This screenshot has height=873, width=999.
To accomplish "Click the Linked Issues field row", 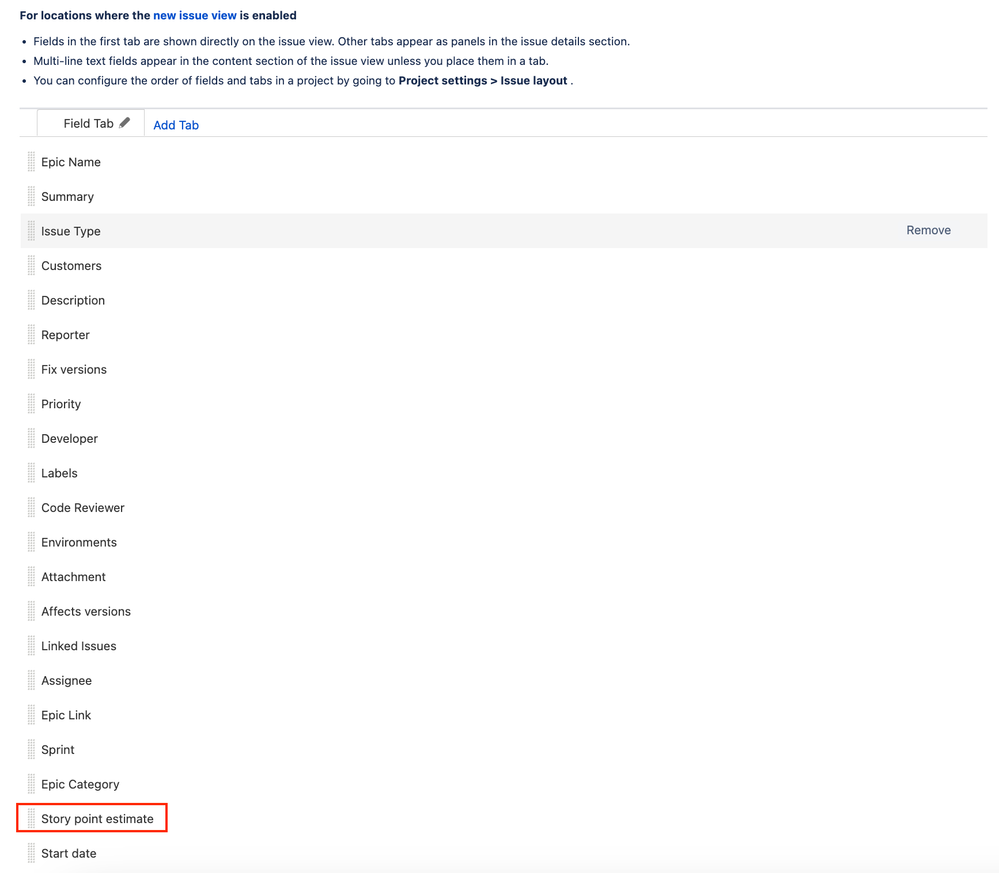I will [x=78, y=645].
